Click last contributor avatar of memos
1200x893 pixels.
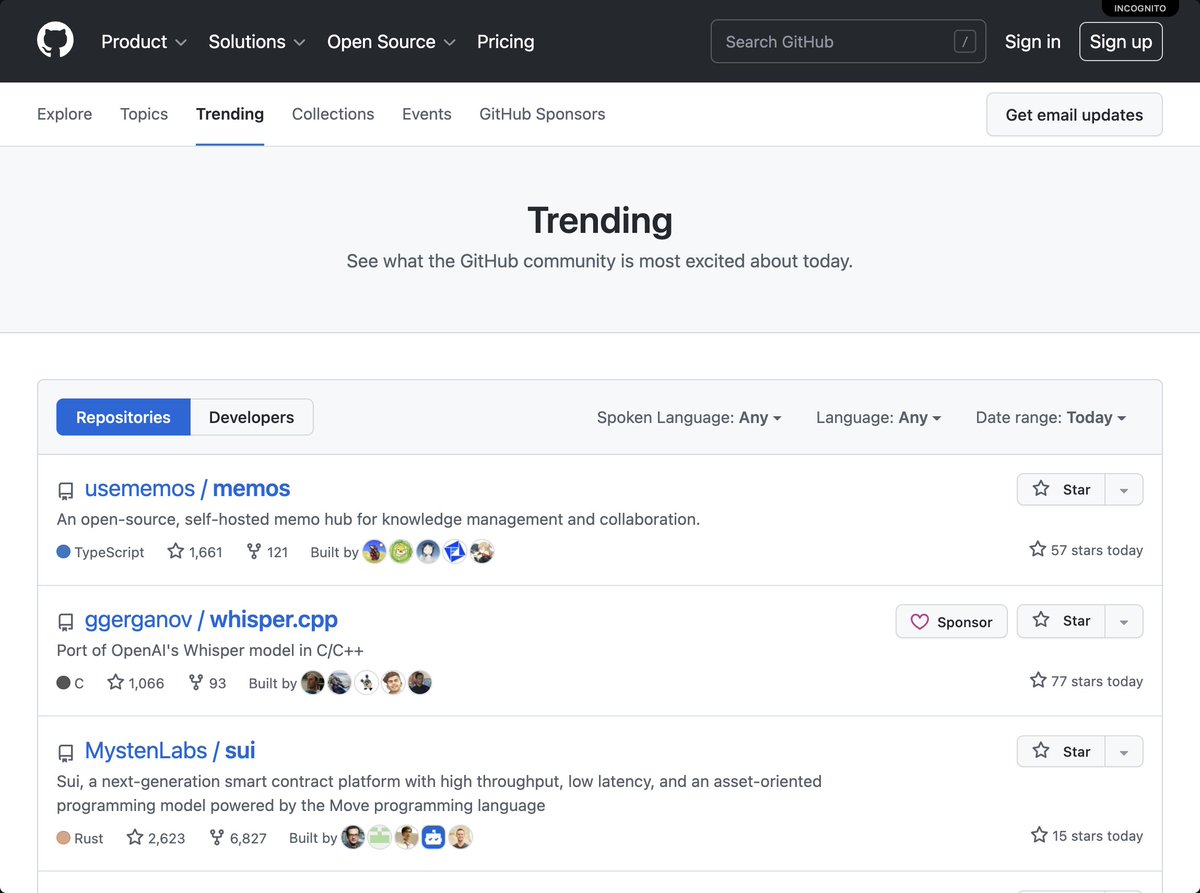tap(482, 551)
